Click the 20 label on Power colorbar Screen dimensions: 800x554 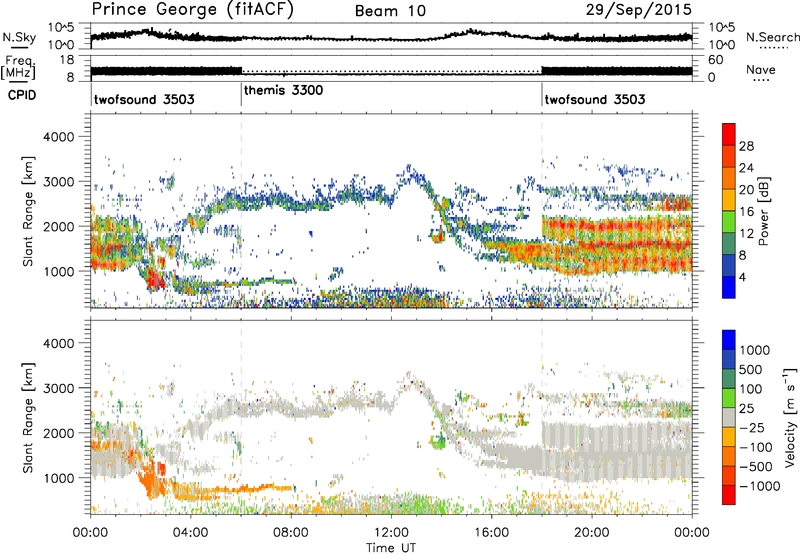(746, 190)
